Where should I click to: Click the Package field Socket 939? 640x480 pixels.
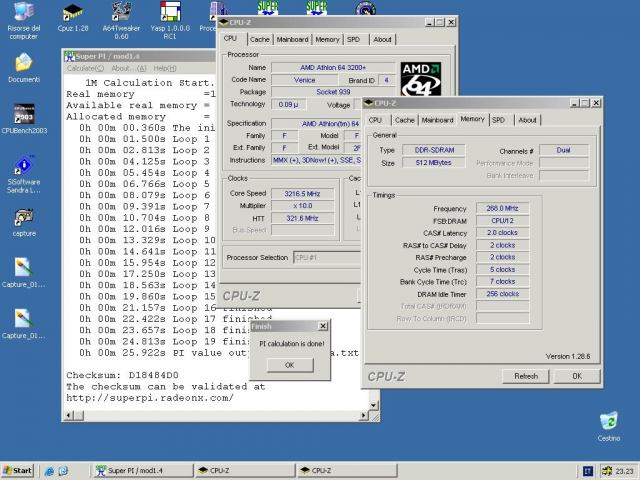(333, 92)
